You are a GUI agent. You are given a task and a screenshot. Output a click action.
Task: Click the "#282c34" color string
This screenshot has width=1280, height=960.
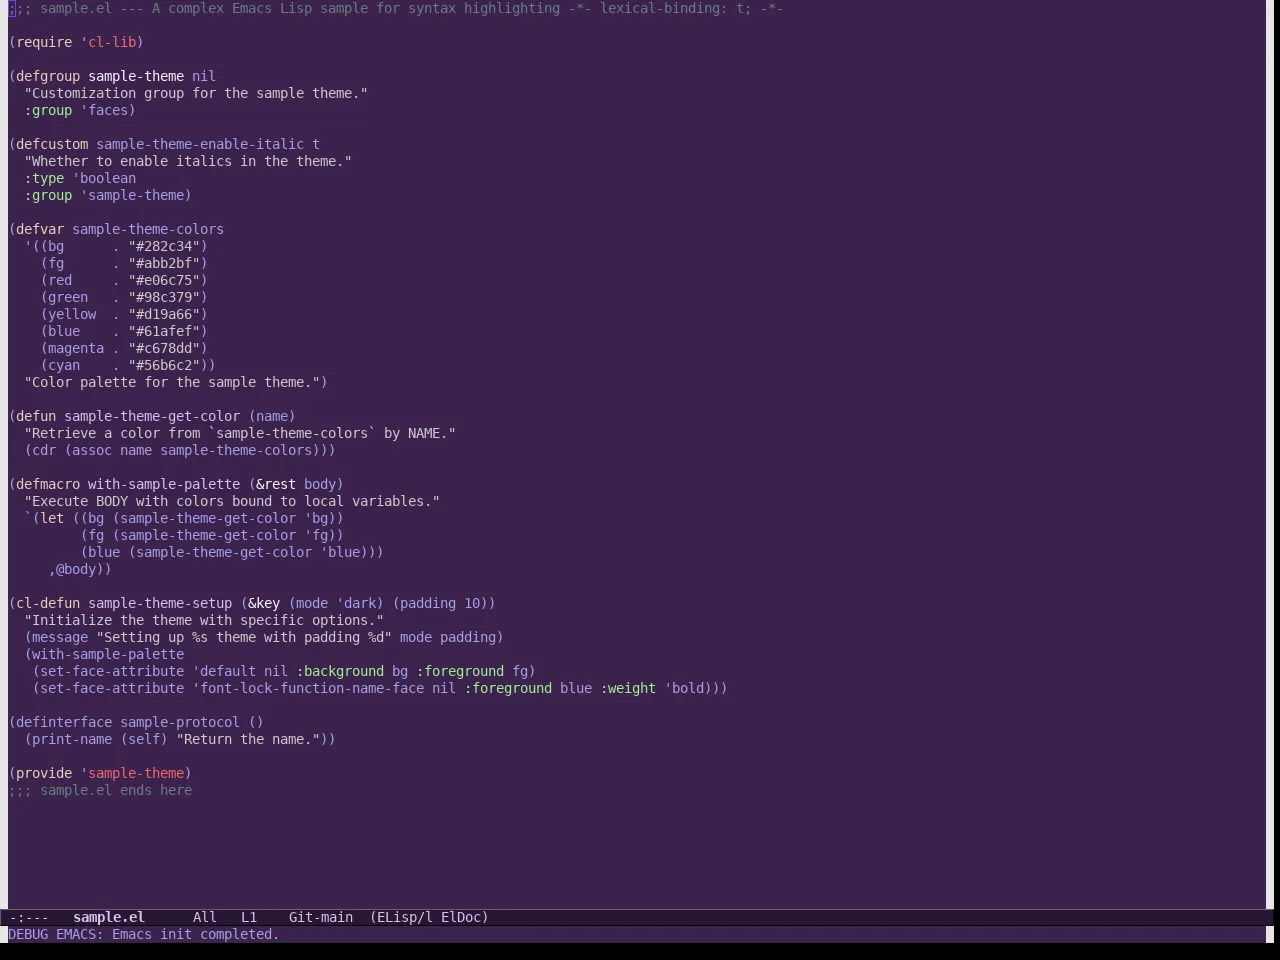click(x=164, y=246)
